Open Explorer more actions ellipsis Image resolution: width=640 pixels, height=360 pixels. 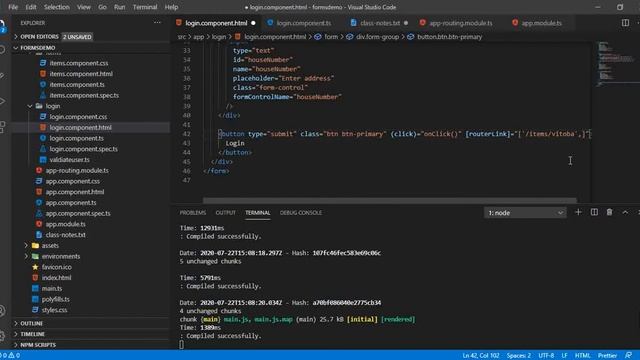click(x=157, y=23)
